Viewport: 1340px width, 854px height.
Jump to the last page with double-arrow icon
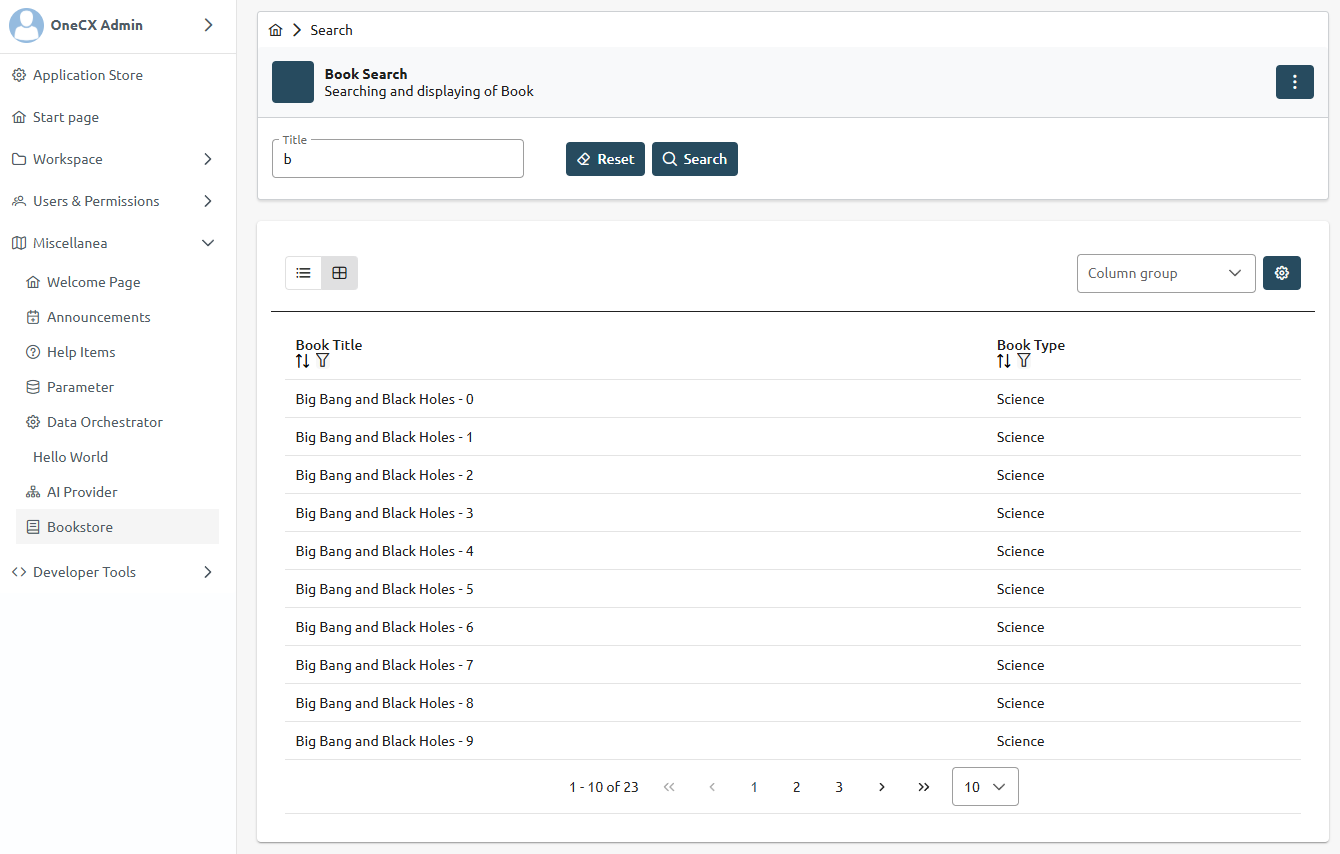pyautogui.click(x=923, y=787)
